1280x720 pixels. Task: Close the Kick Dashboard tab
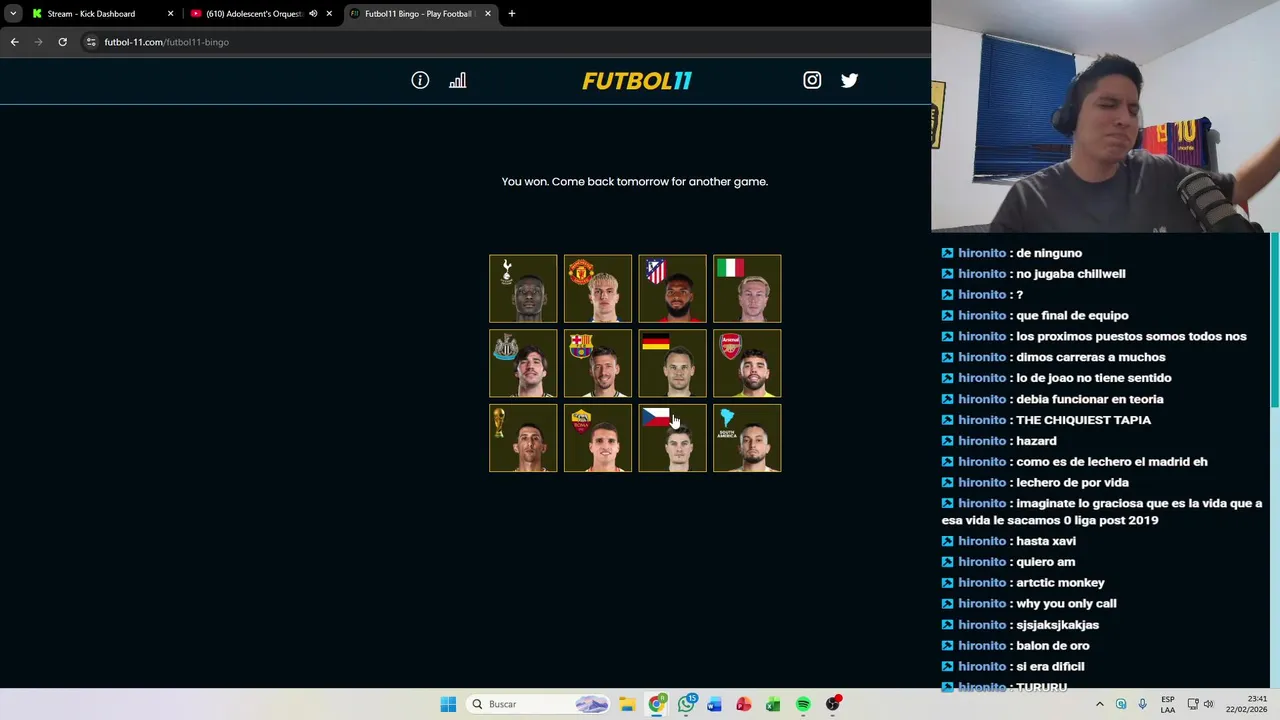point(170,14)
